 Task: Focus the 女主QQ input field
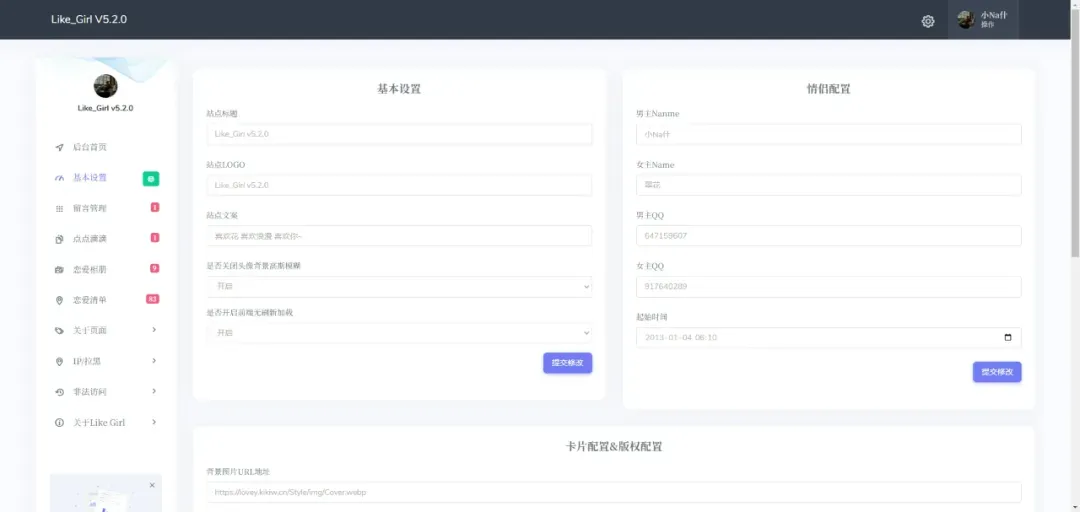click(829, 287)
